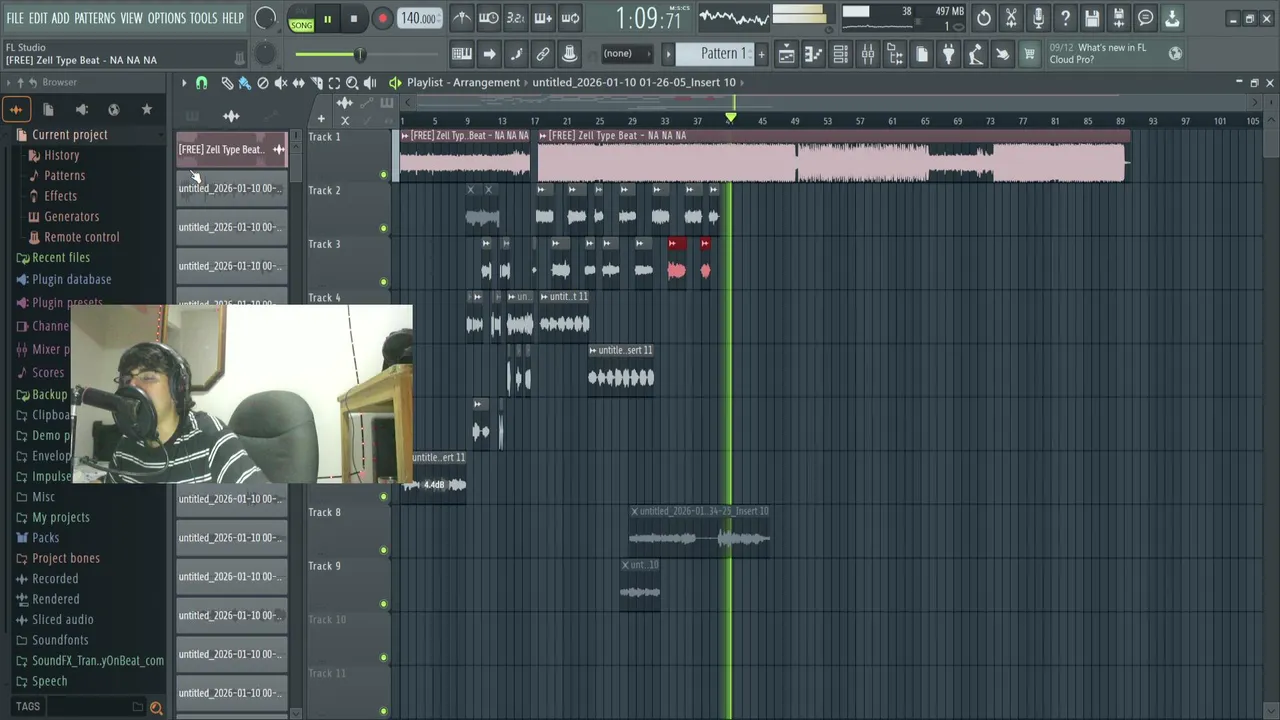This screenshot has width=1280, height=720.
Task: Render audio with the export floppy icon
Action: [1119, 18]
